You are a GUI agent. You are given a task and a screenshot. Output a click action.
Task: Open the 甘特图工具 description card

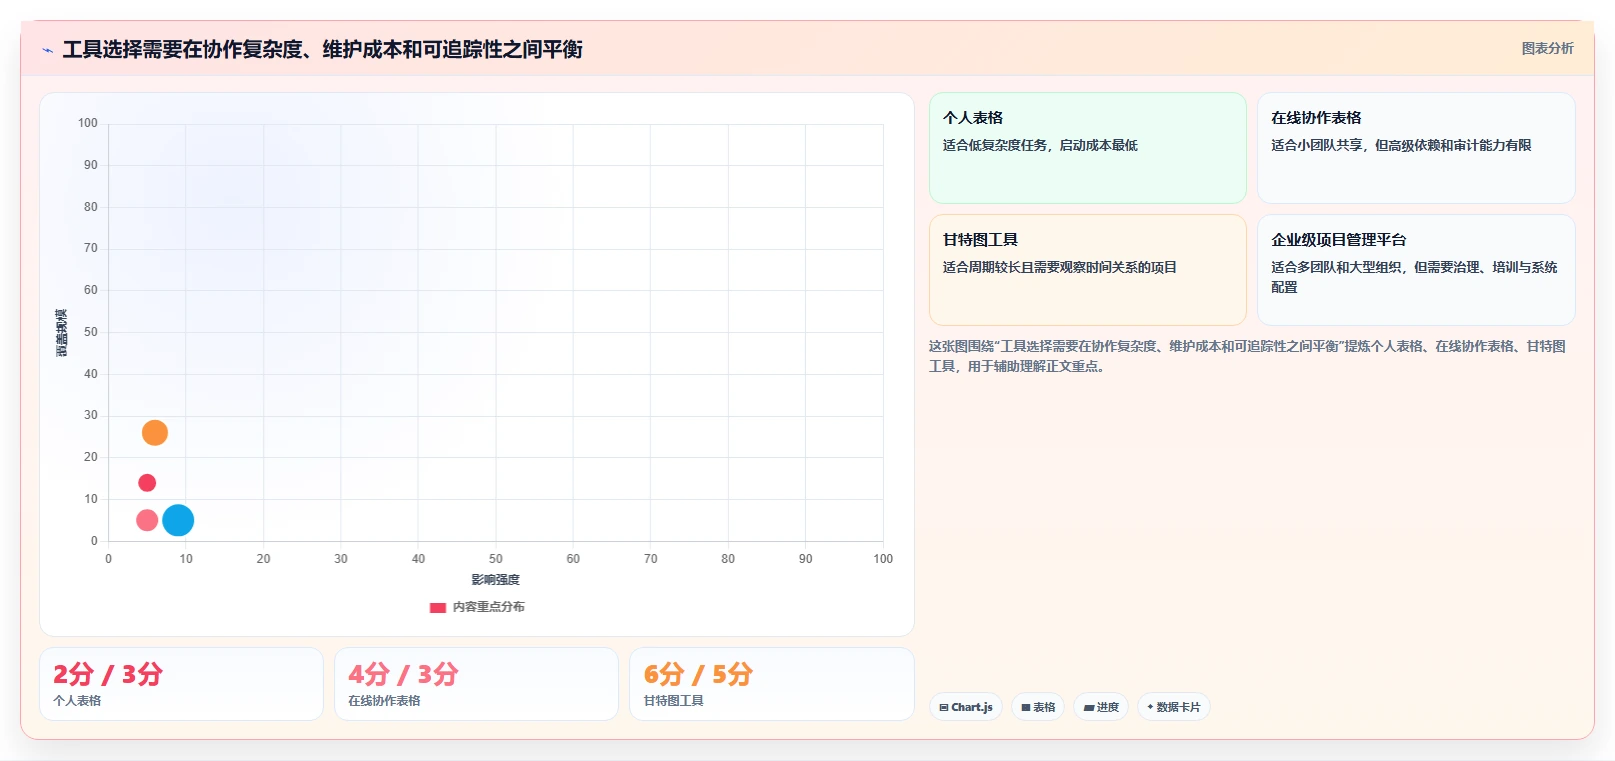click(1088, 270)
